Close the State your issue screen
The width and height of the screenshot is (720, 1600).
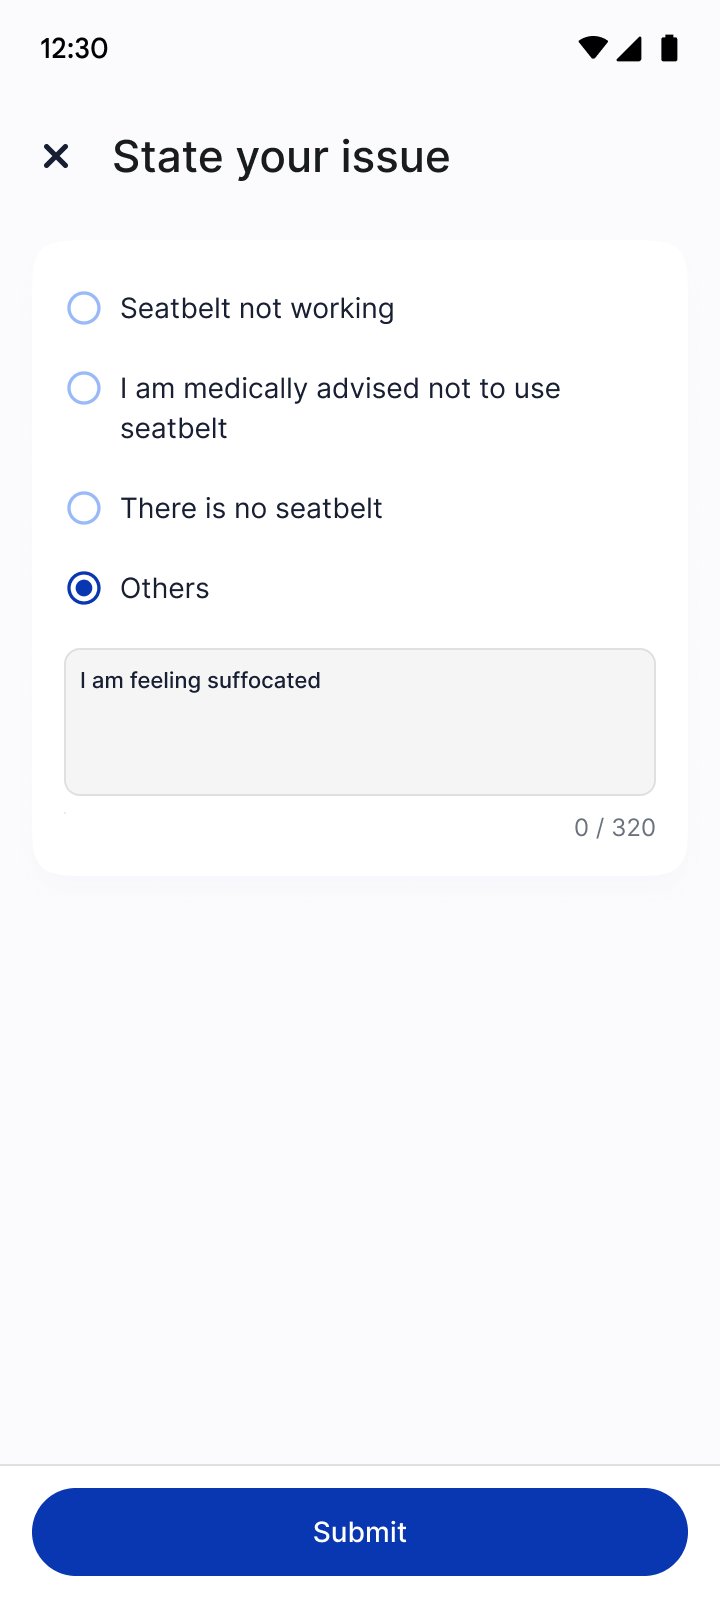(x=56, y=156)
